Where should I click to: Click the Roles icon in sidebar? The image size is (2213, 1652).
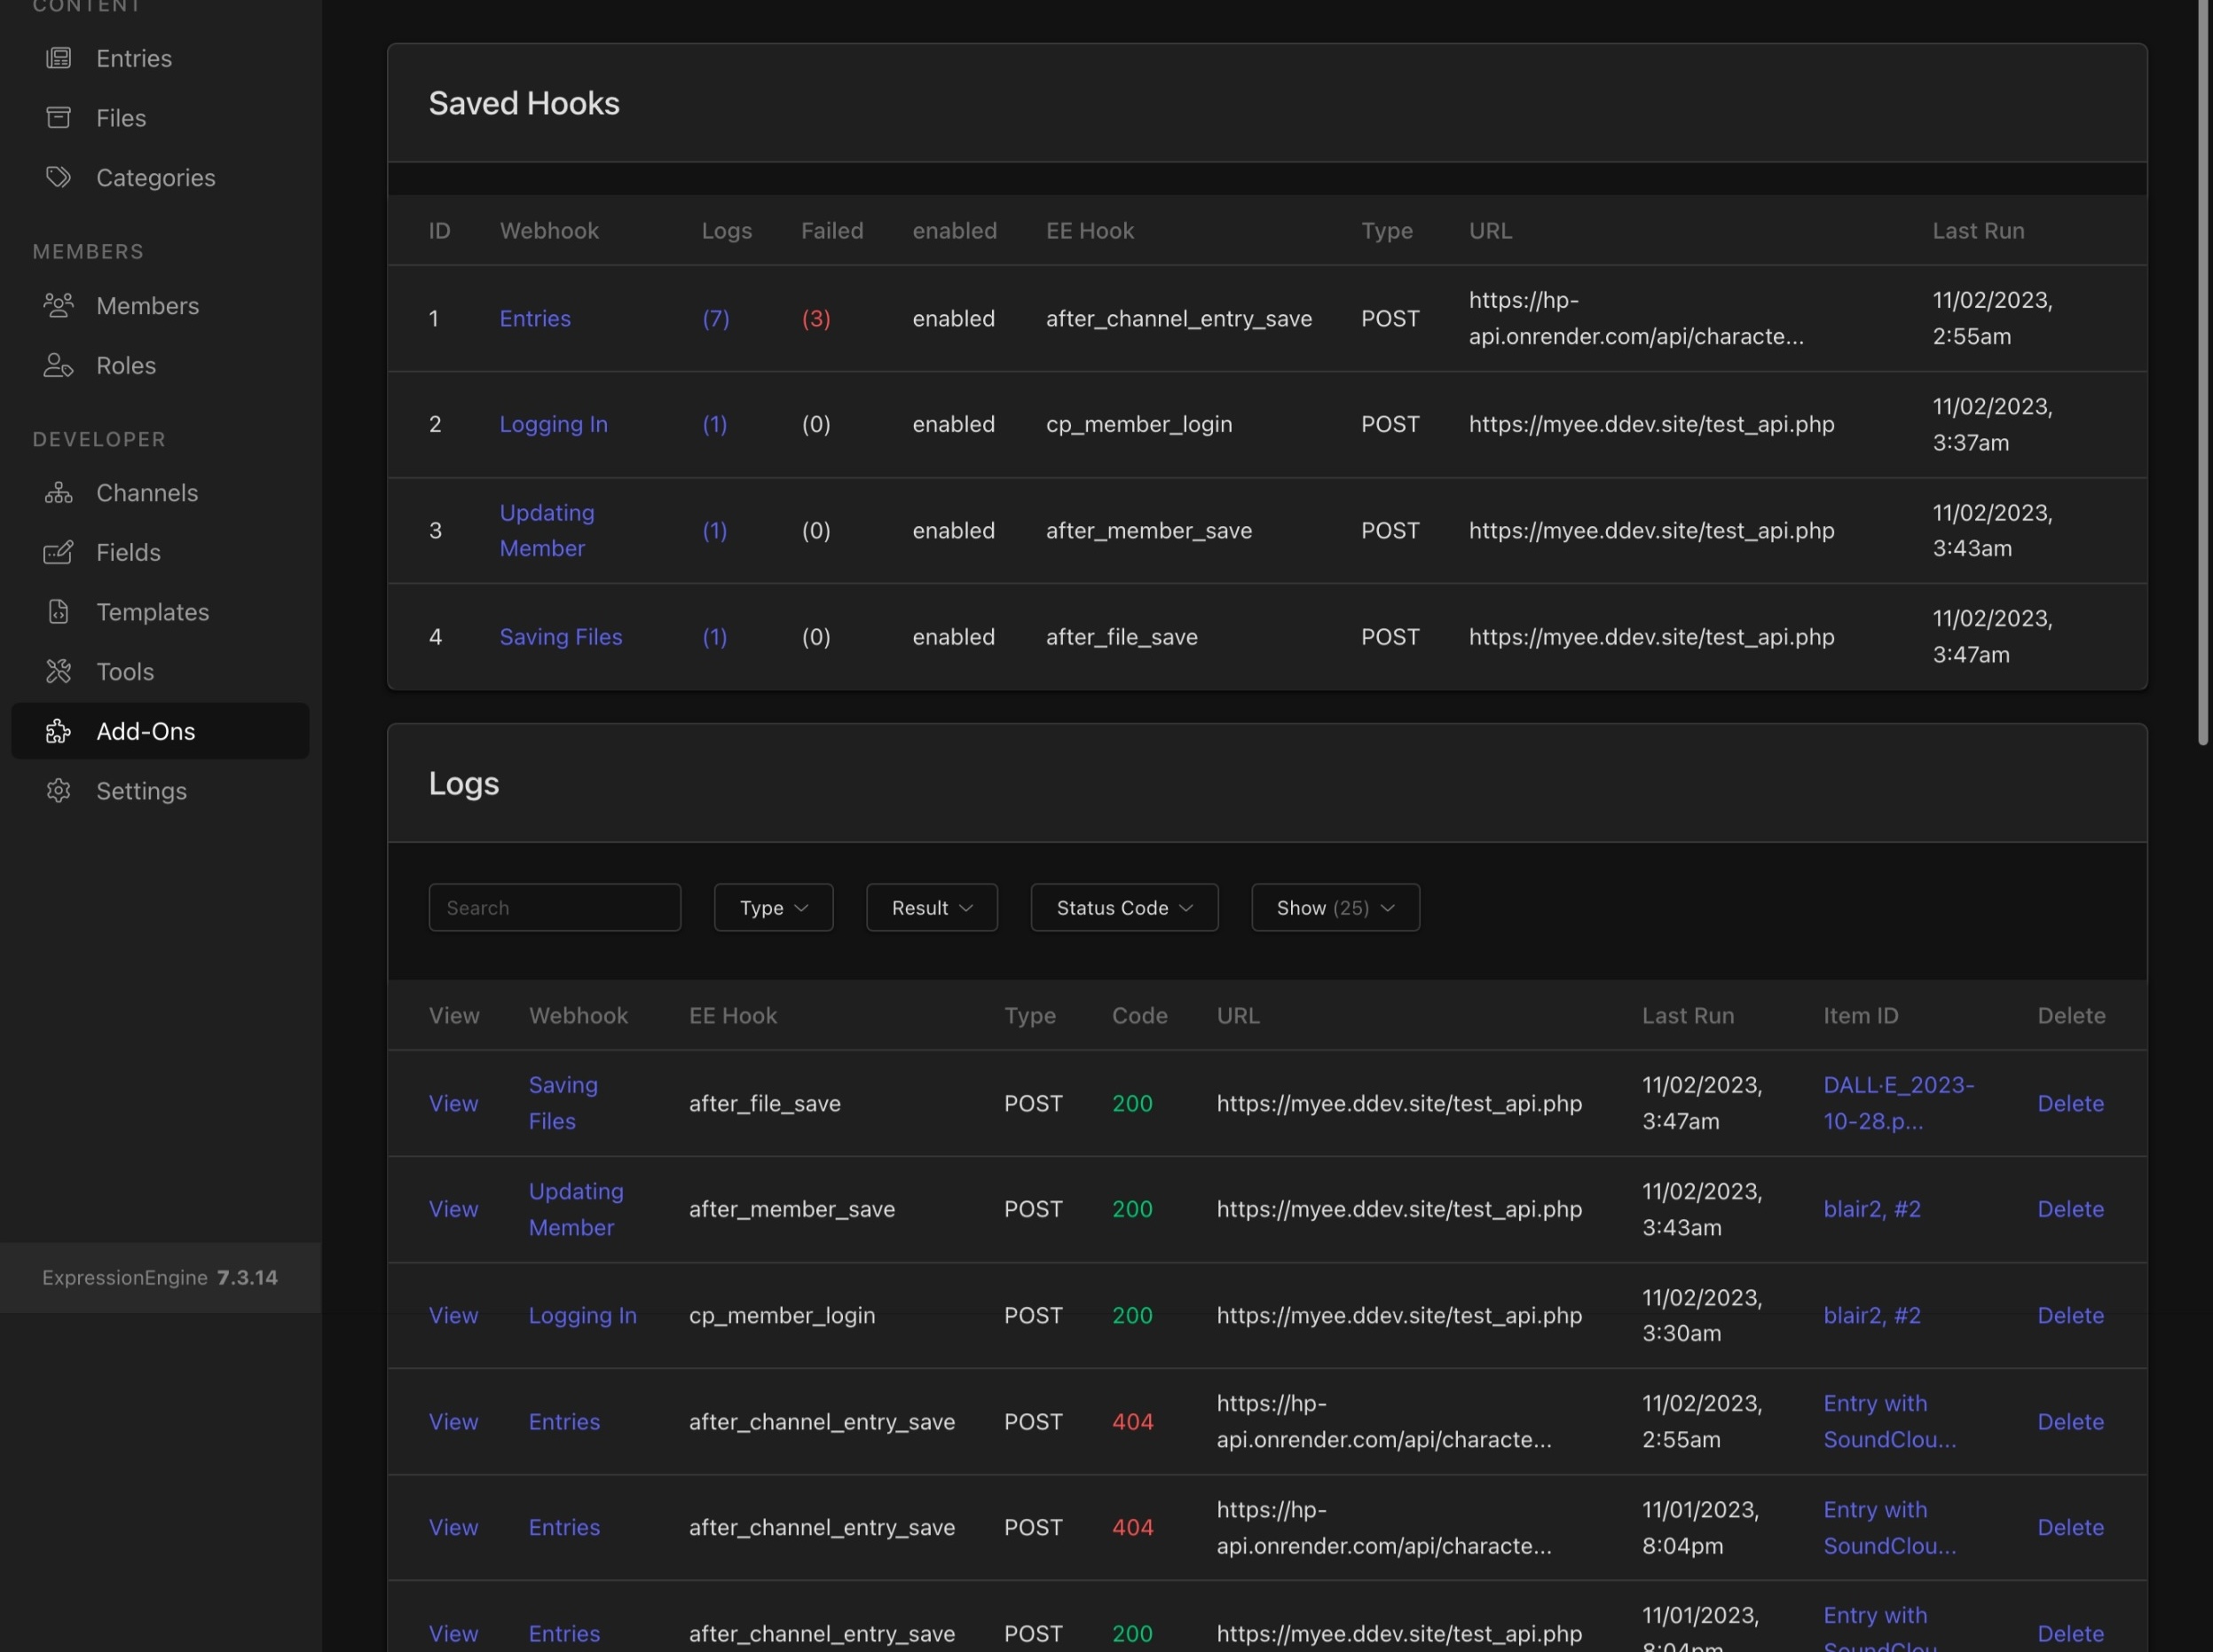point(59,365)
